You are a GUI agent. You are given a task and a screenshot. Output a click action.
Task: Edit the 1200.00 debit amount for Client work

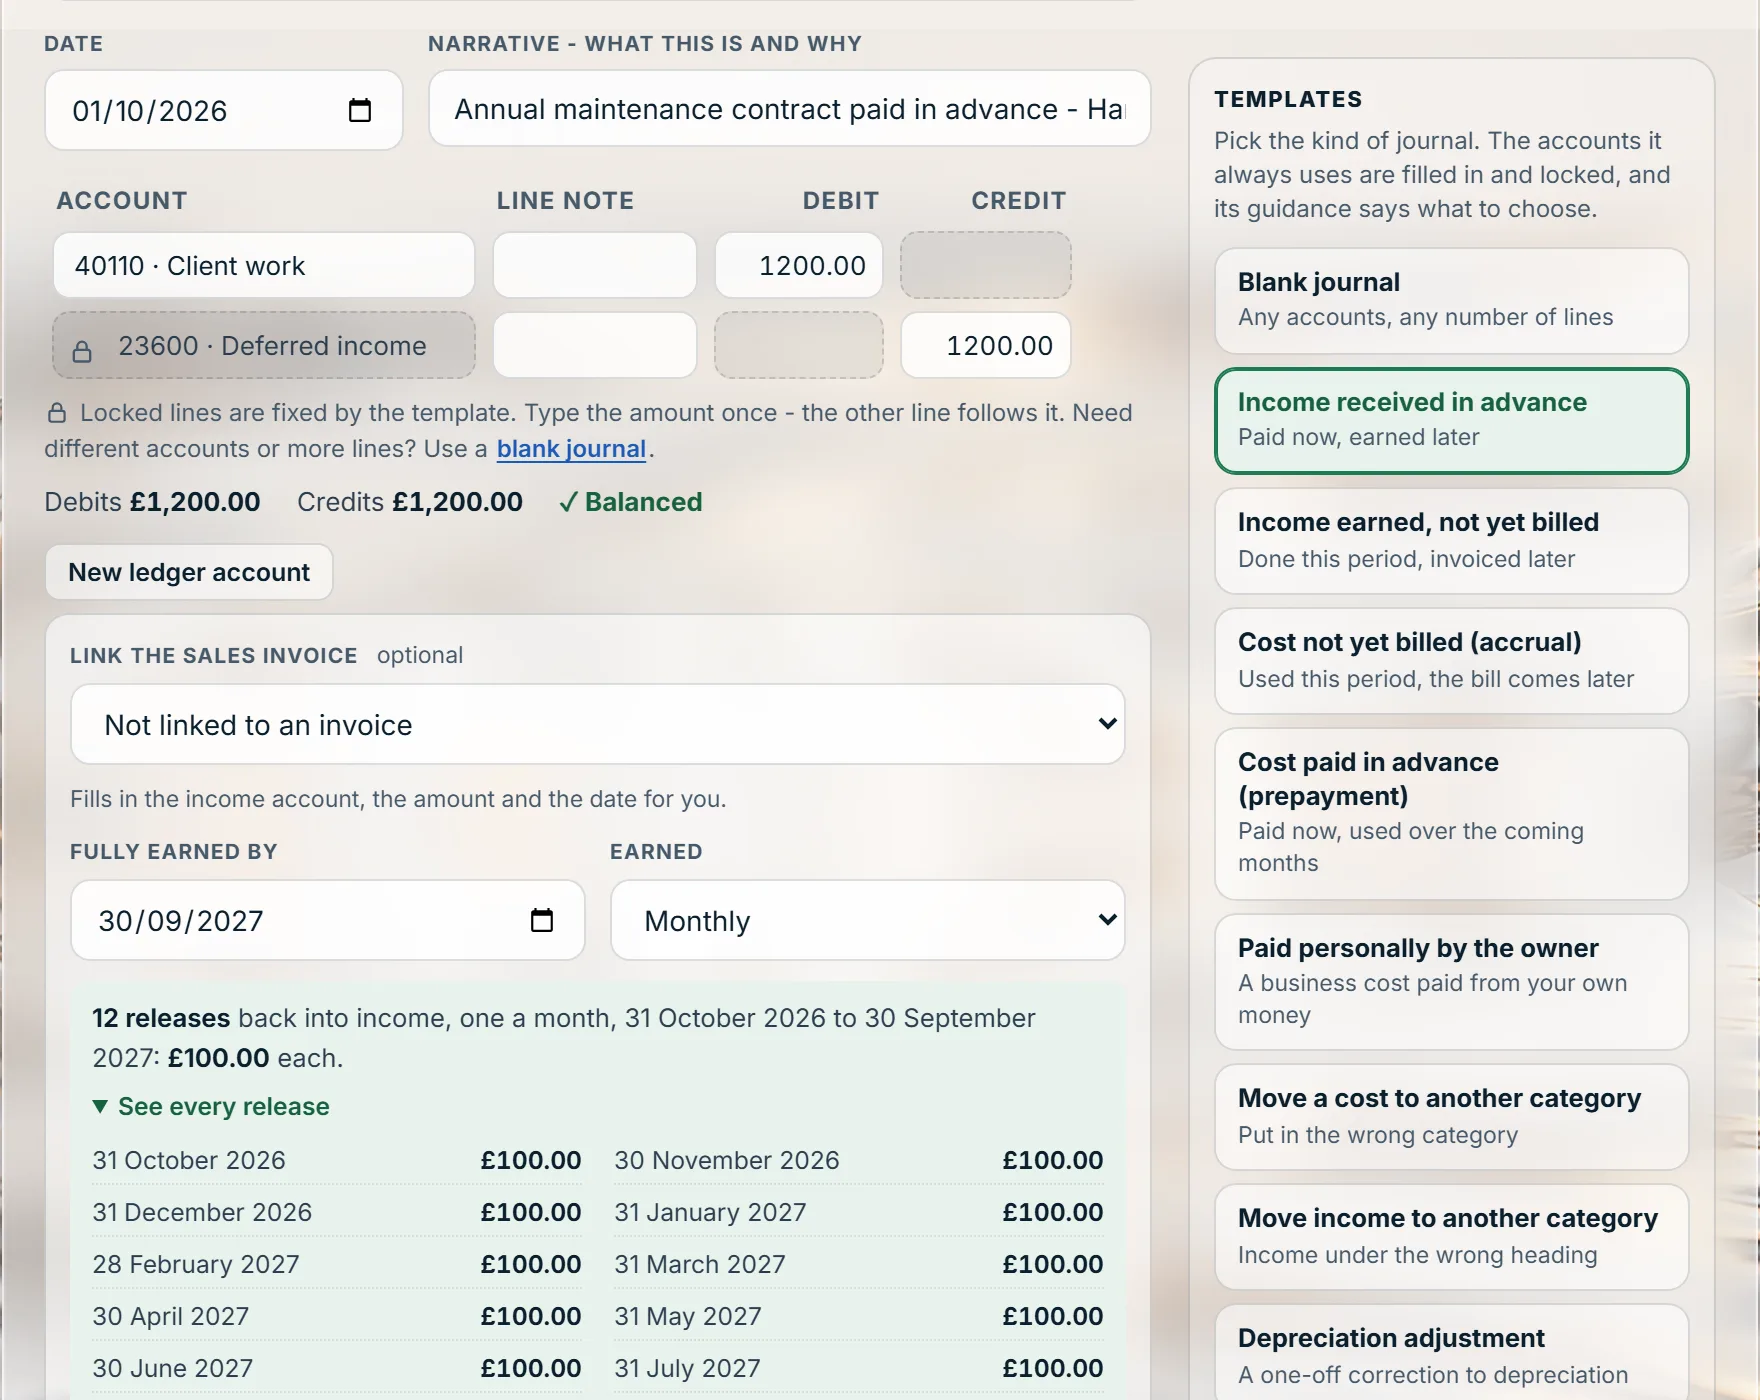[799, 265]
